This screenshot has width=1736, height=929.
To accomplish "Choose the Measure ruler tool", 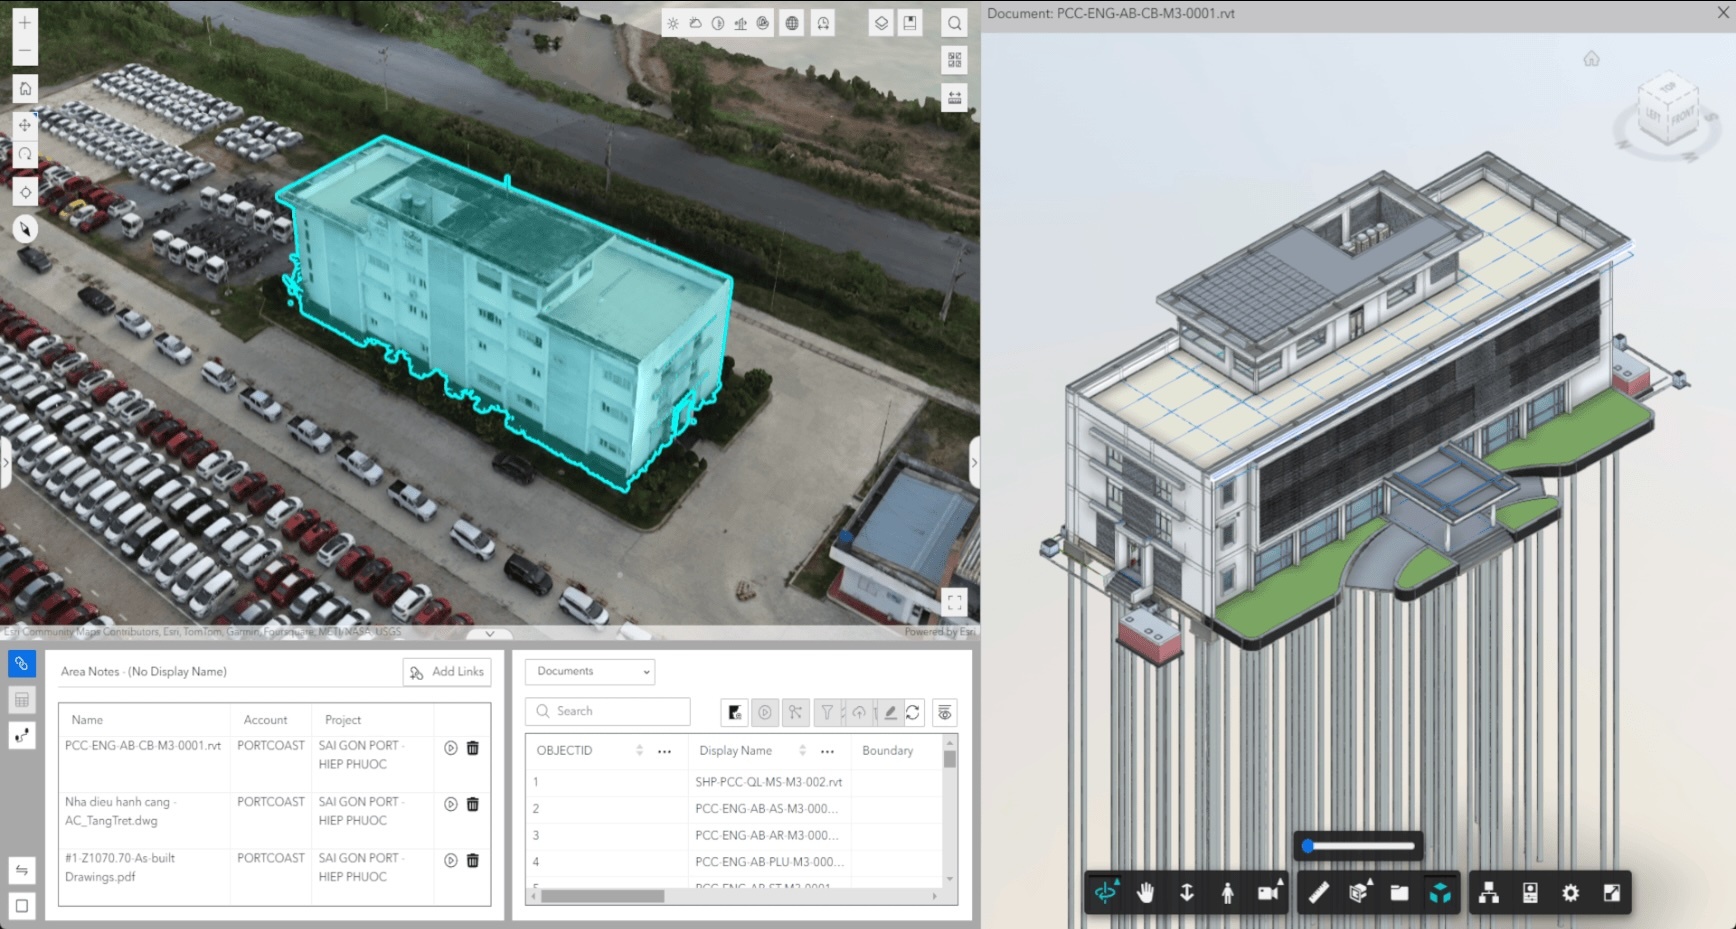I will (x=1318, y=893).
